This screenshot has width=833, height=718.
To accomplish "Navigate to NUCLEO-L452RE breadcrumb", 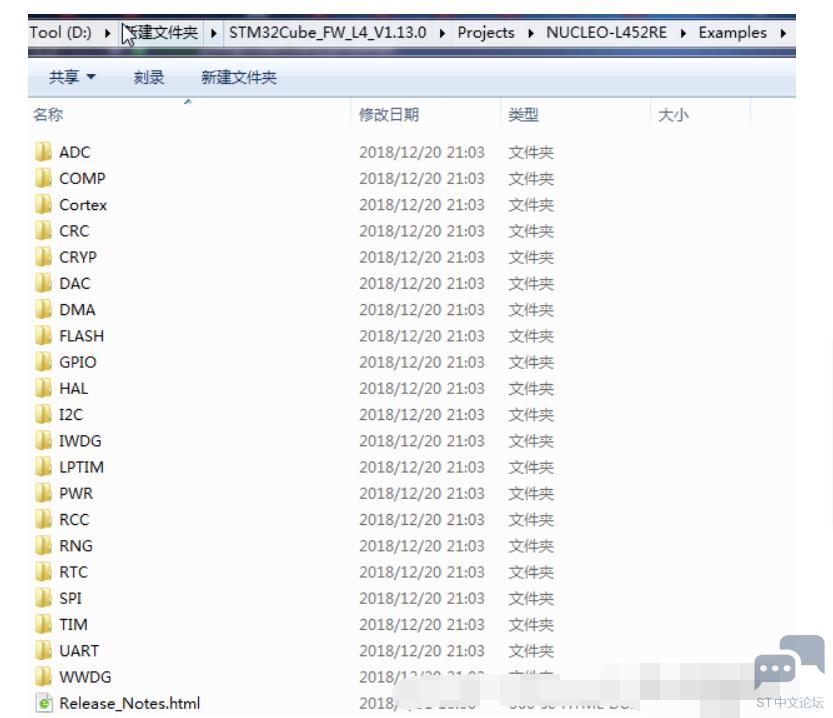I will pyautogui.click(x=606, y=32).
